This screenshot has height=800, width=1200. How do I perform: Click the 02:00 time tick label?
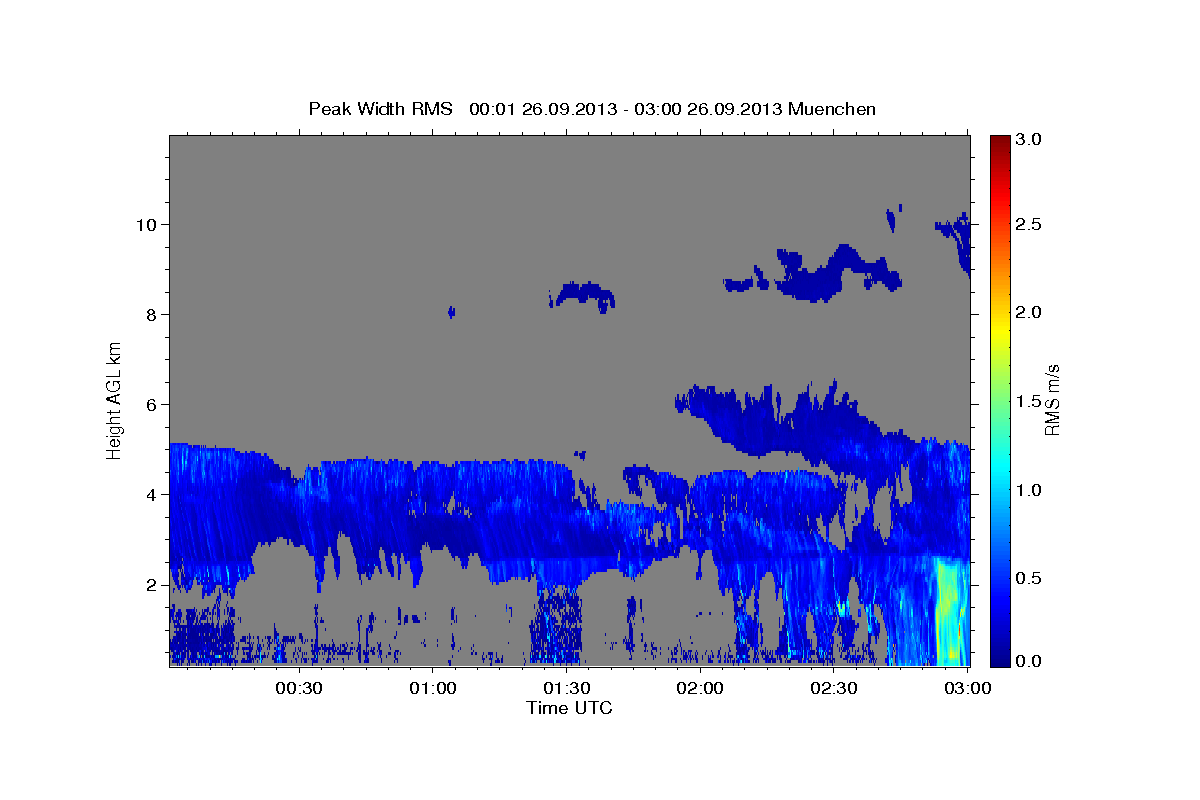tap(700, 688)
